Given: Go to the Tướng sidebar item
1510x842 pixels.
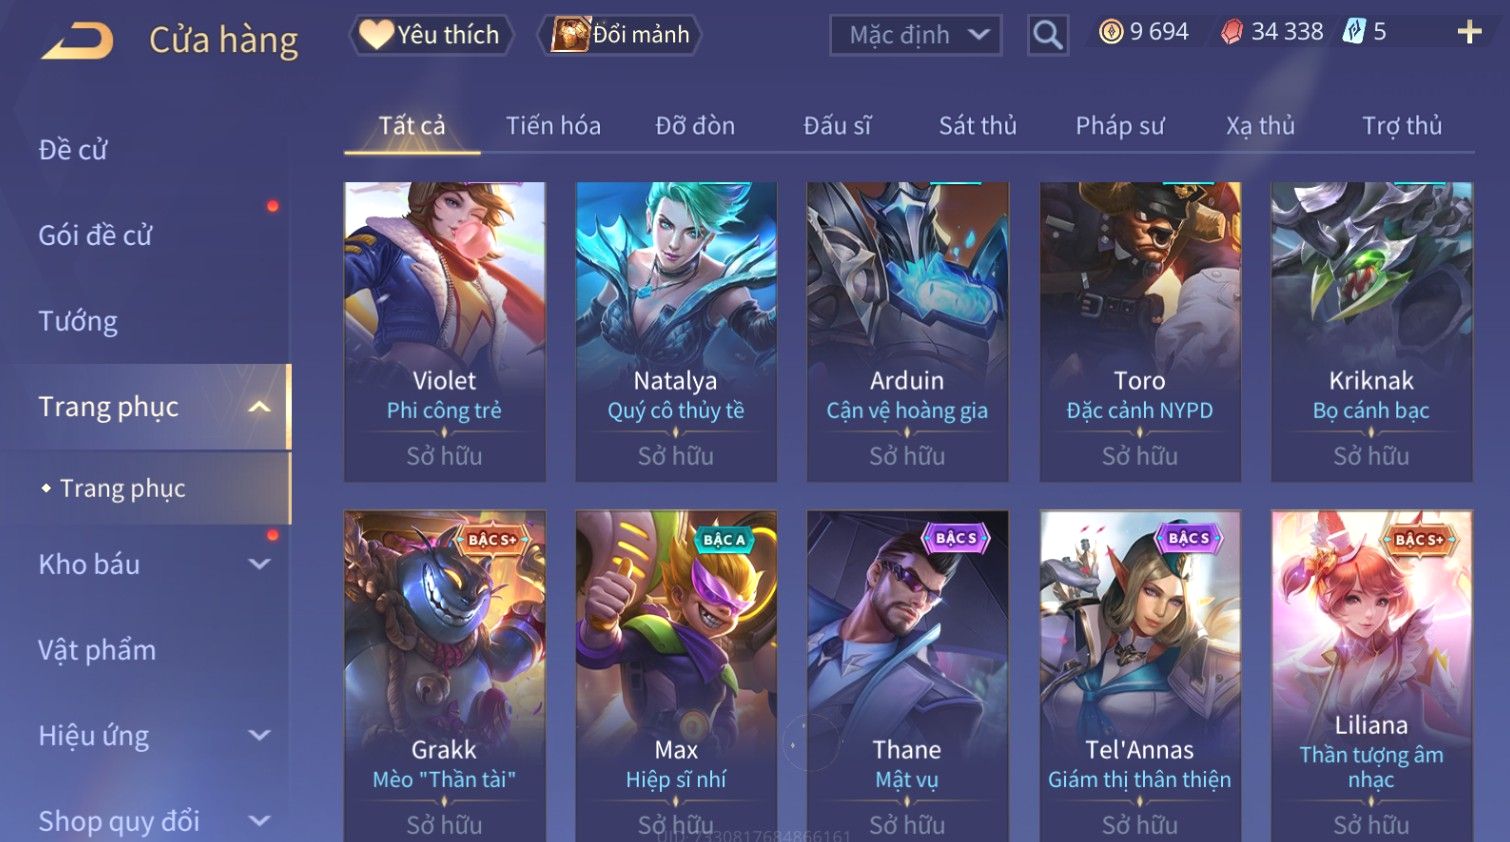Looking at the screenshot, I should 78,322.
